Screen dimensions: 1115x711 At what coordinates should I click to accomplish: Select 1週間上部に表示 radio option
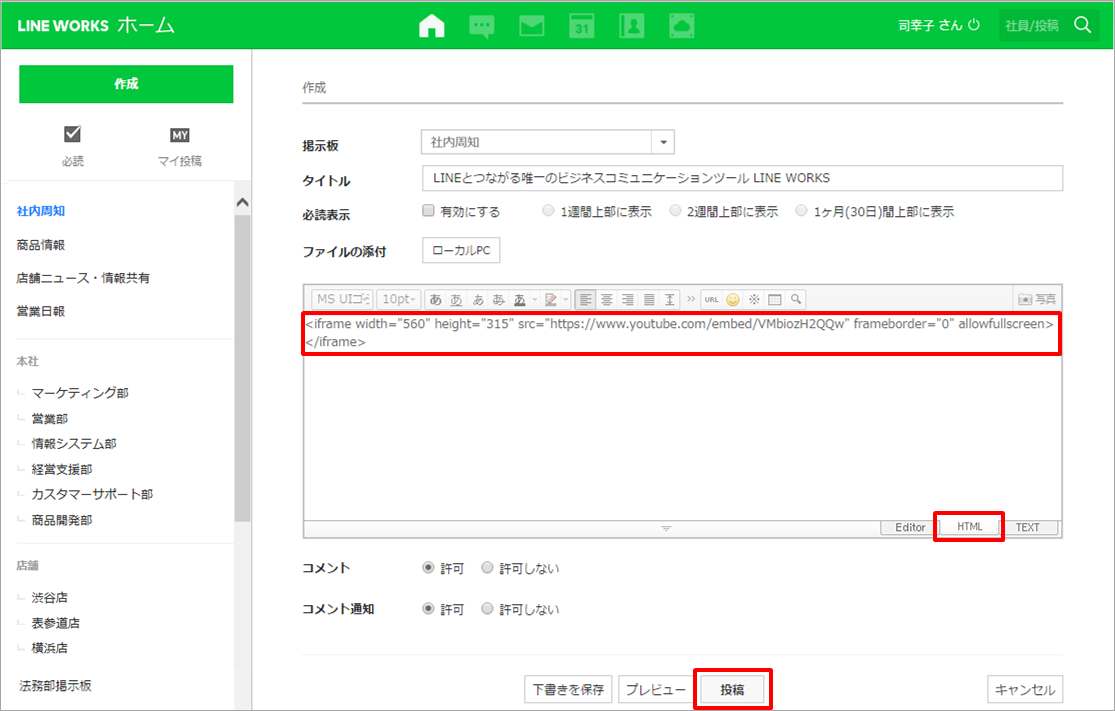click(547, 212)
